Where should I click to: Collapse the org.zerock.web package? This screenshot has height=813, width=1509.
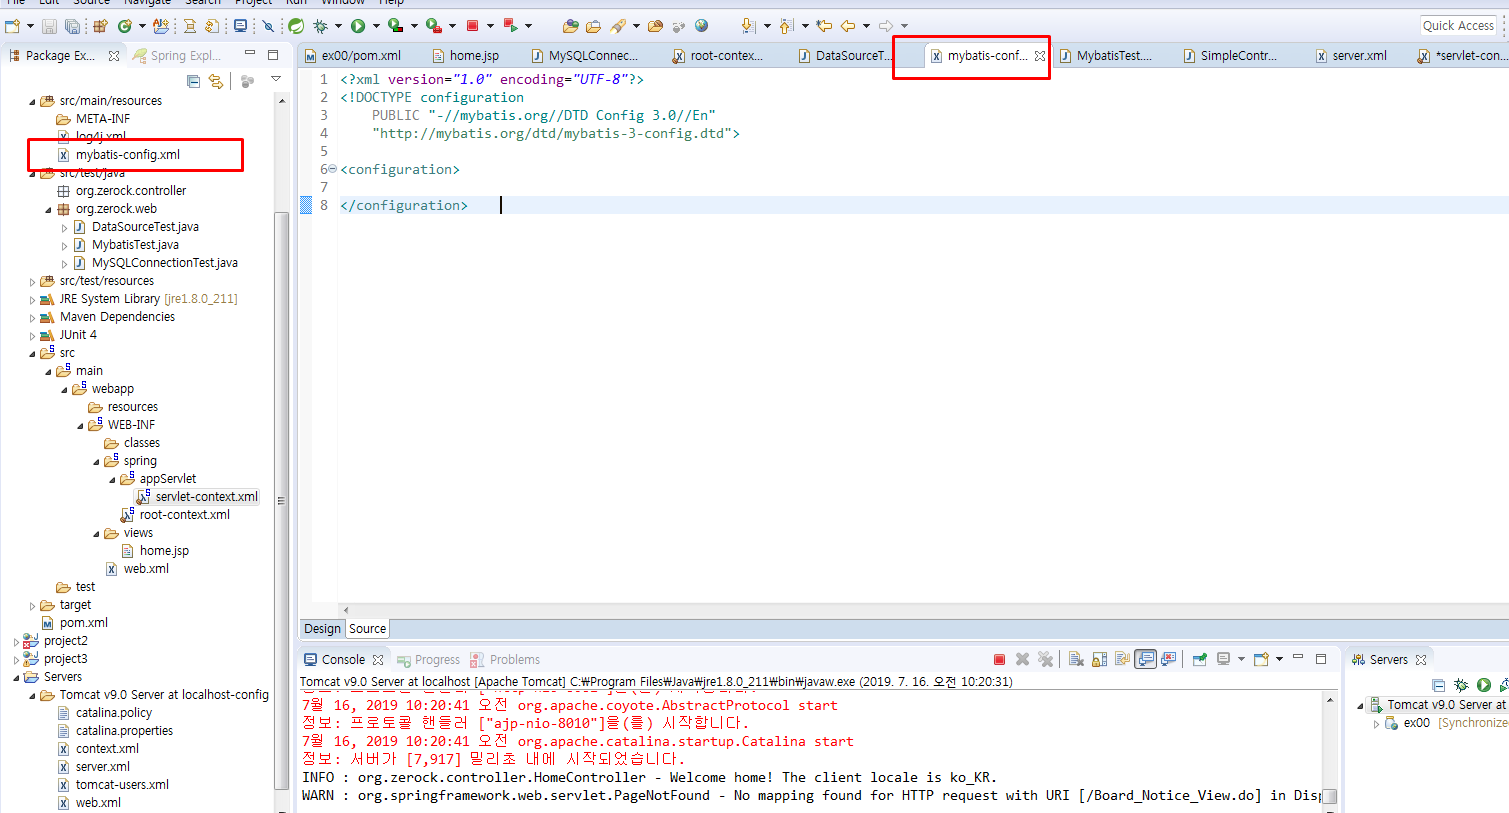(x=48, y=209)
